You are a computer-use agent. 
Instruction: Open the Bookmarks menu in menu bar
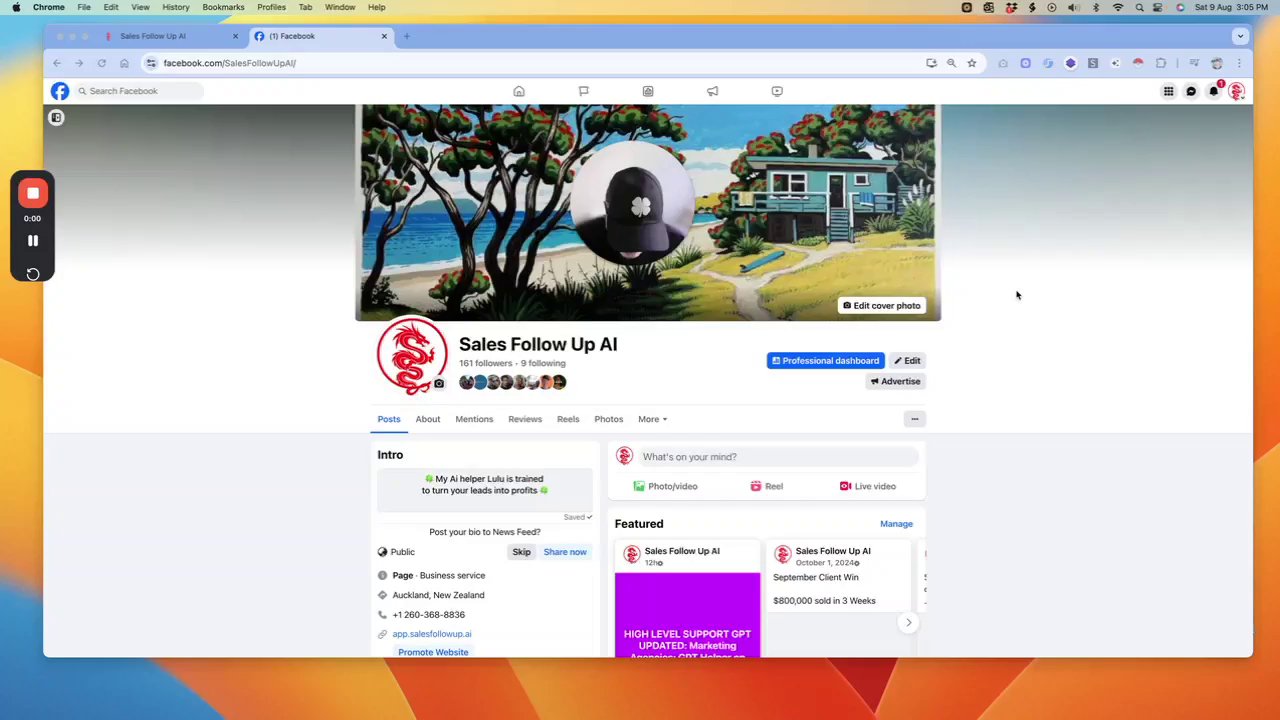click(x=223, y=7)
